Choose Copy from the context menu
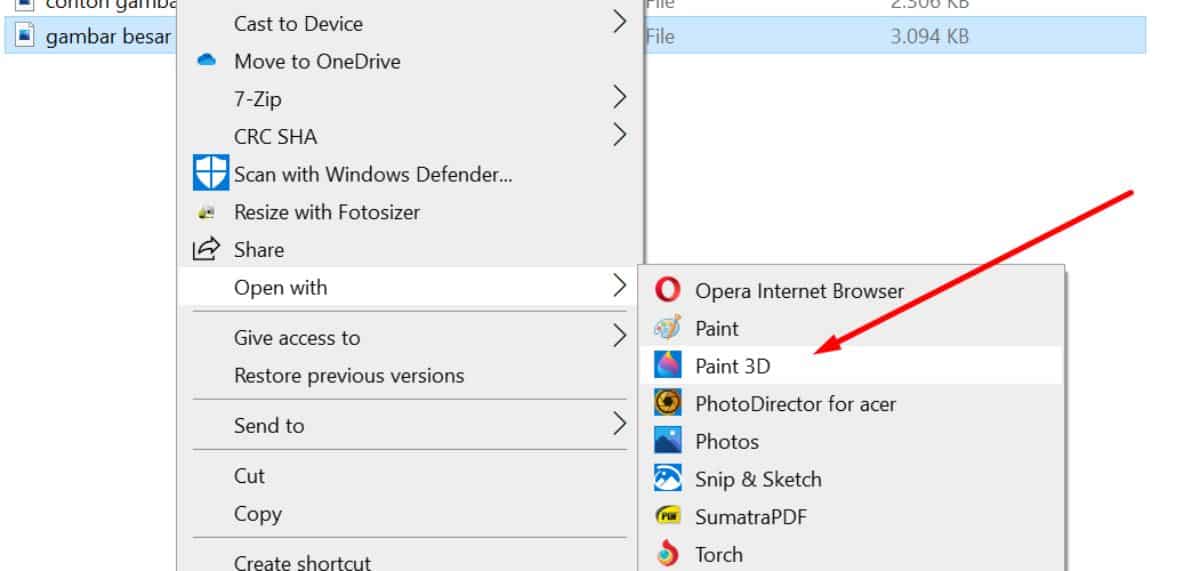 point(257,514)
